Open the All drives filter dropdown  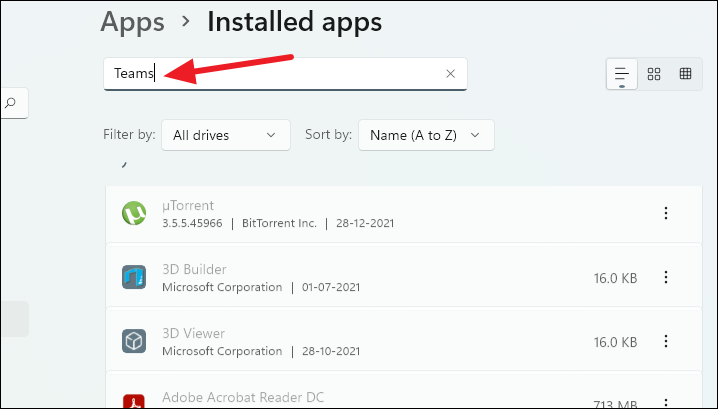(x=226, y=135)
